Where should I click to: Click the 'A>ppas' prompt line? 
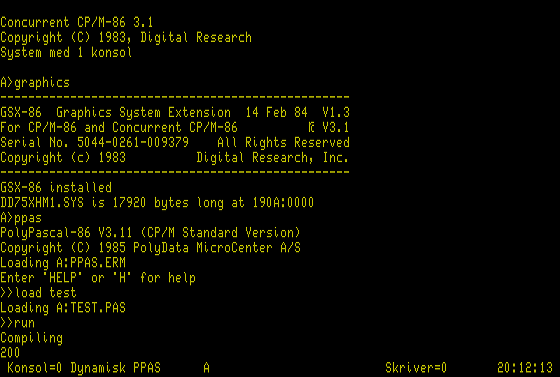point(21,218)
